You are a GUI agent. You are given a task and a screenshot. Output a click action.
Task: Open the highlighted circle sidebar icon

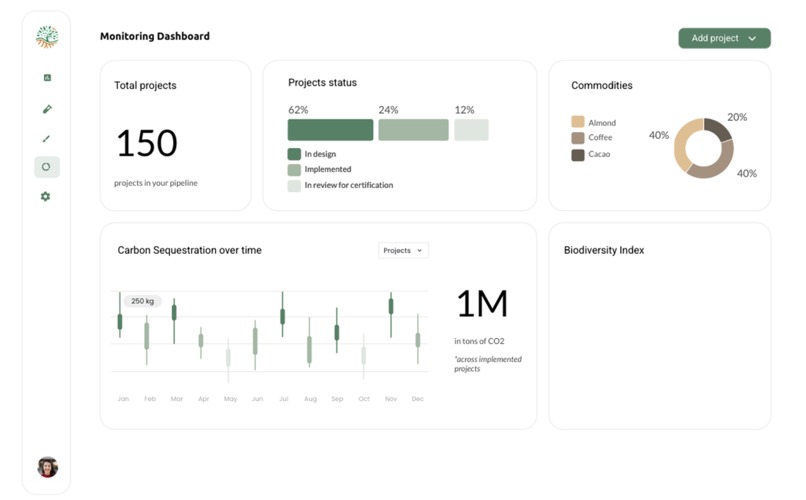click(x=47, y=167)
